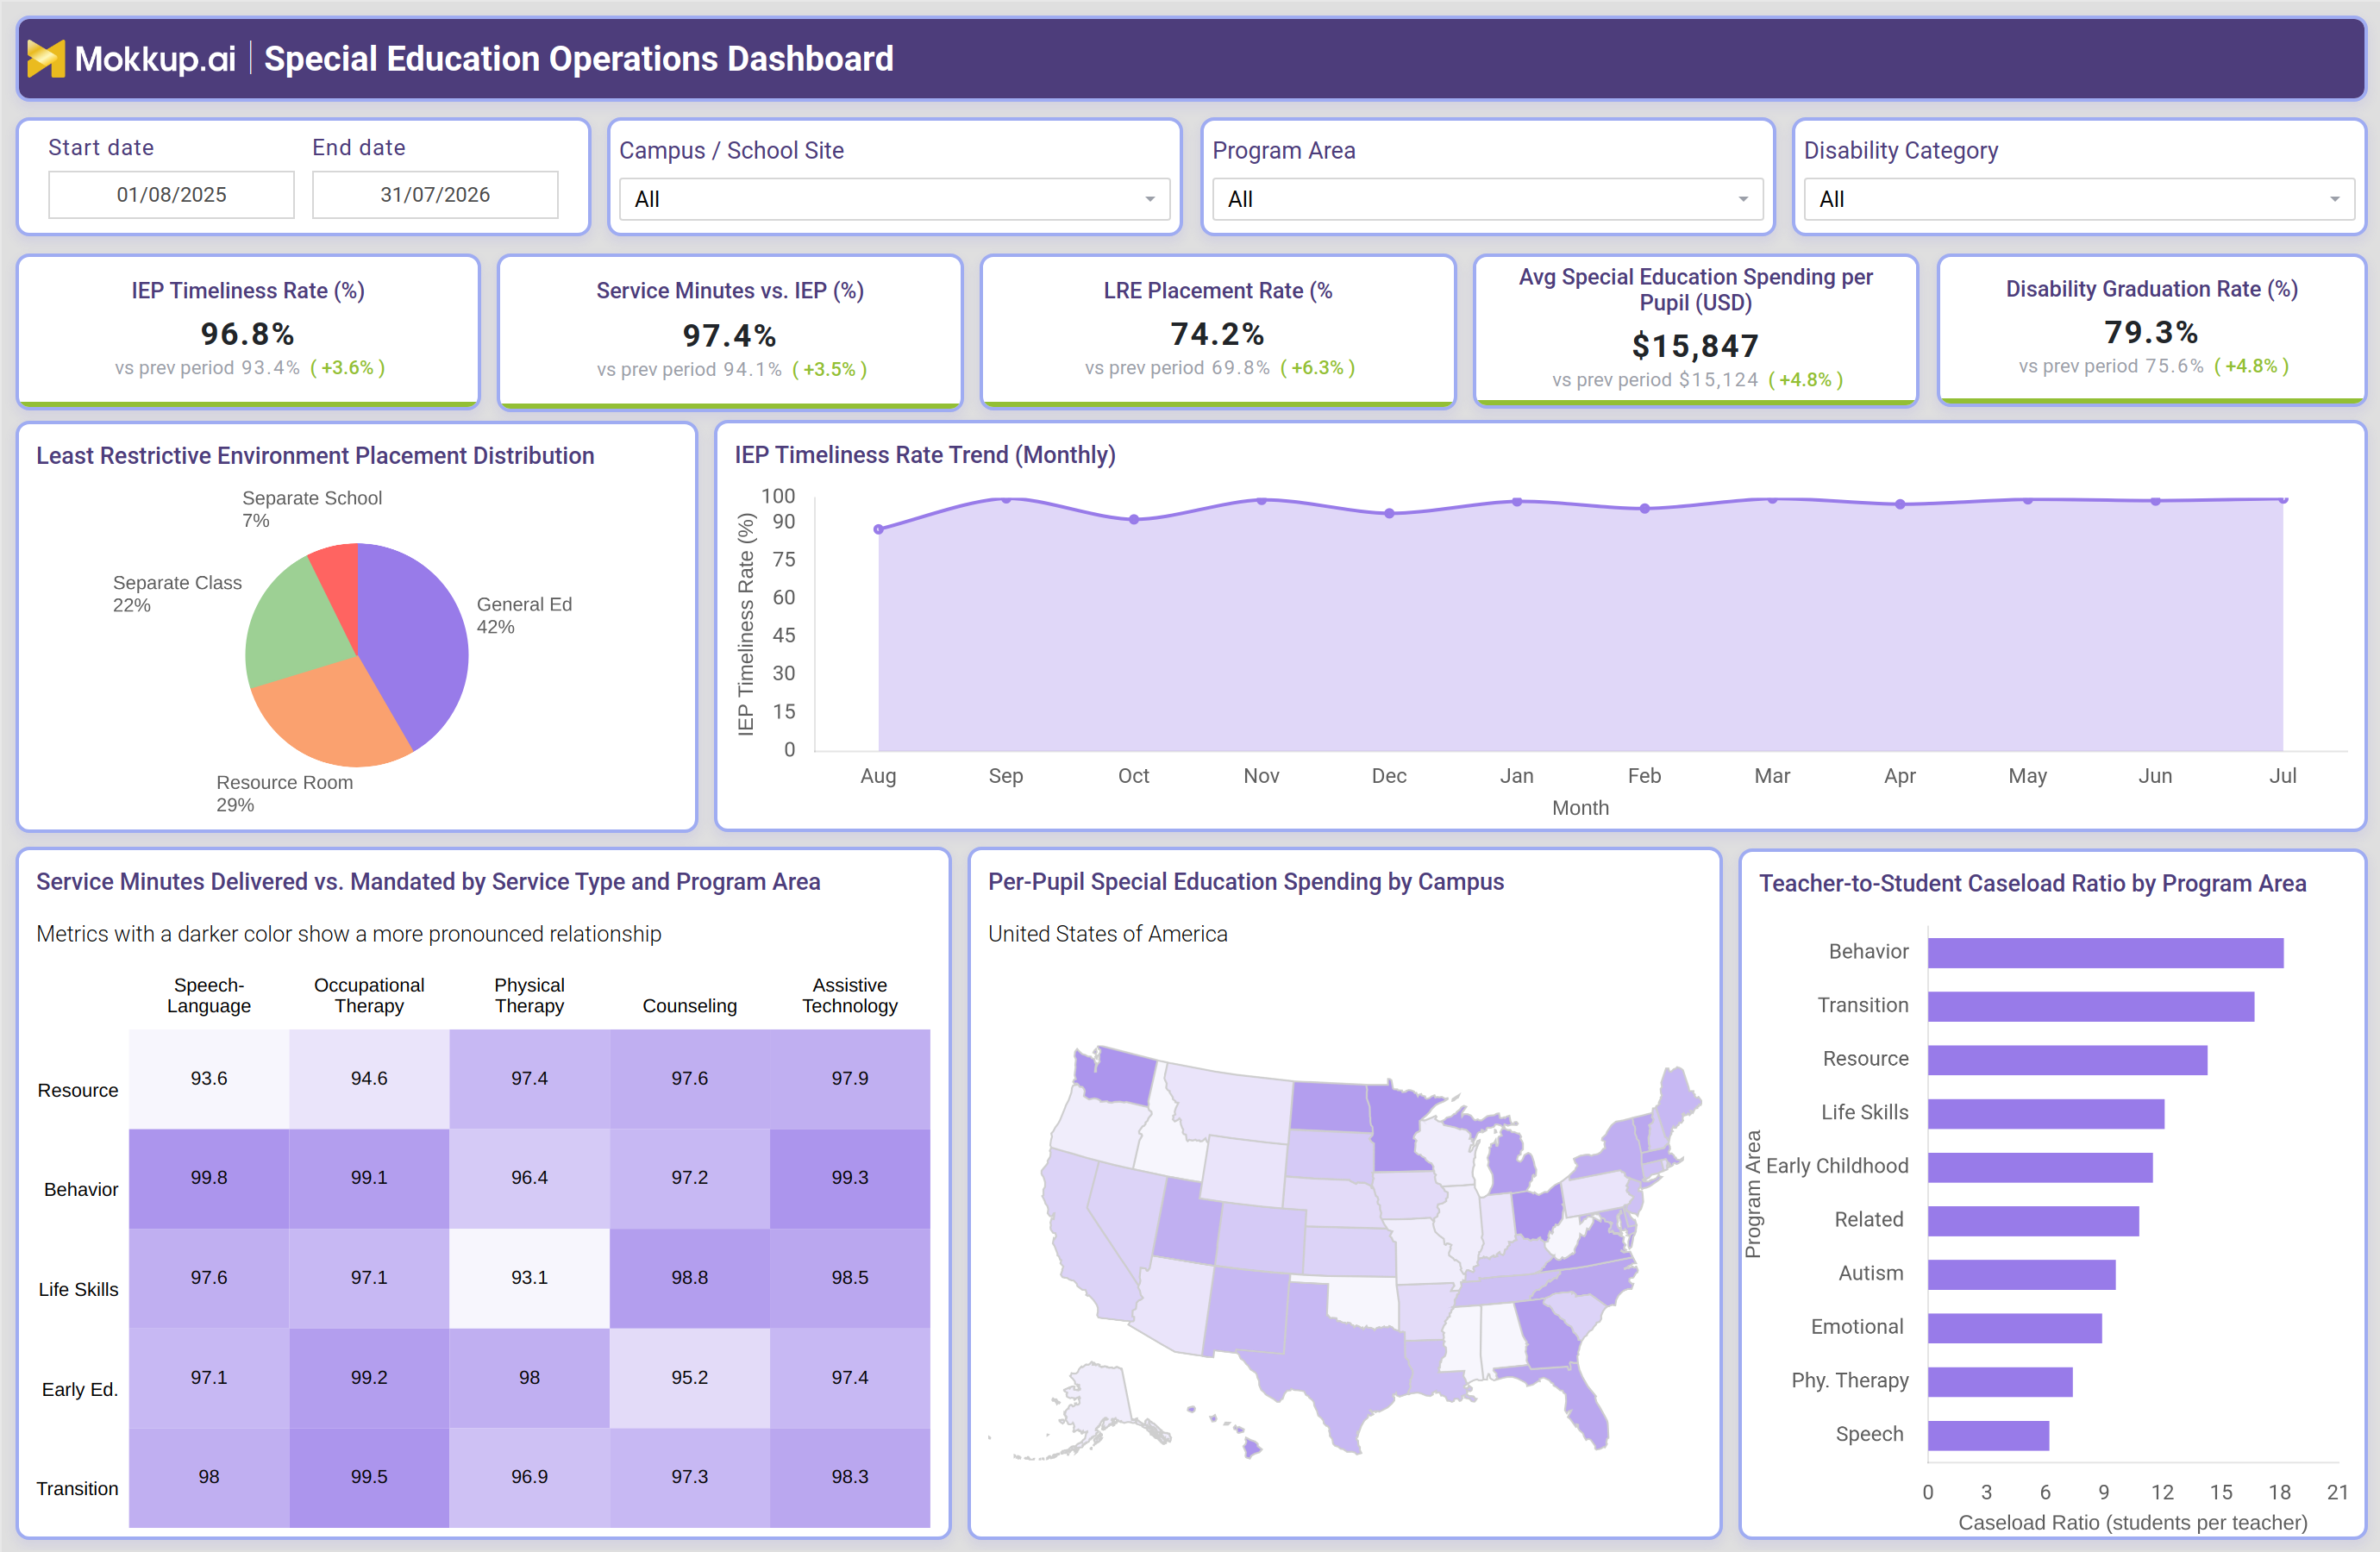2380x1552 pixels.
Task: Click the Dec data point on trend line
Action: (1389, 513)
